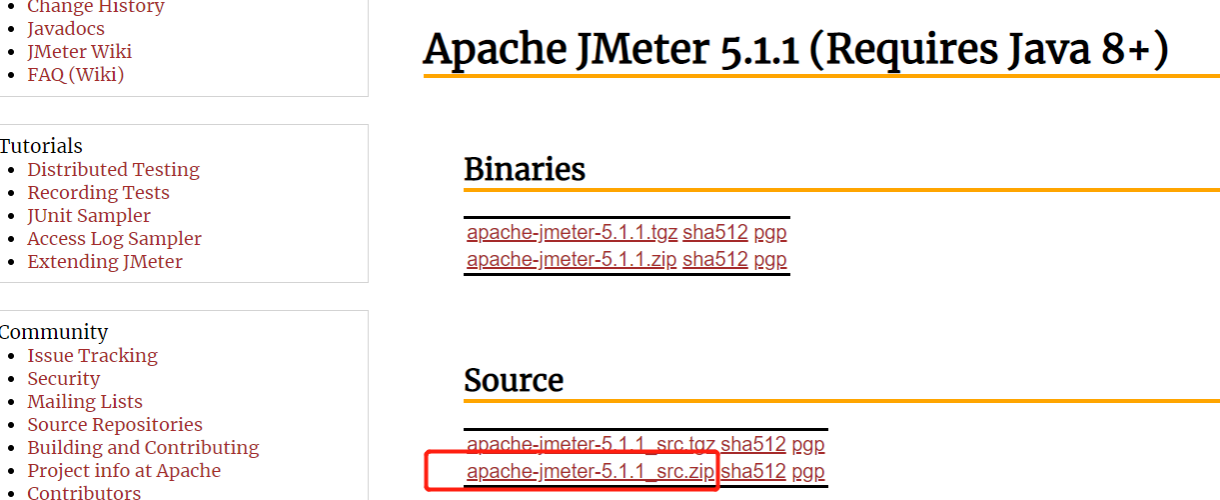Go to Distributed Testing tutorial
The height and width of the screenshot is (500, 1220).
coord(114,170)
